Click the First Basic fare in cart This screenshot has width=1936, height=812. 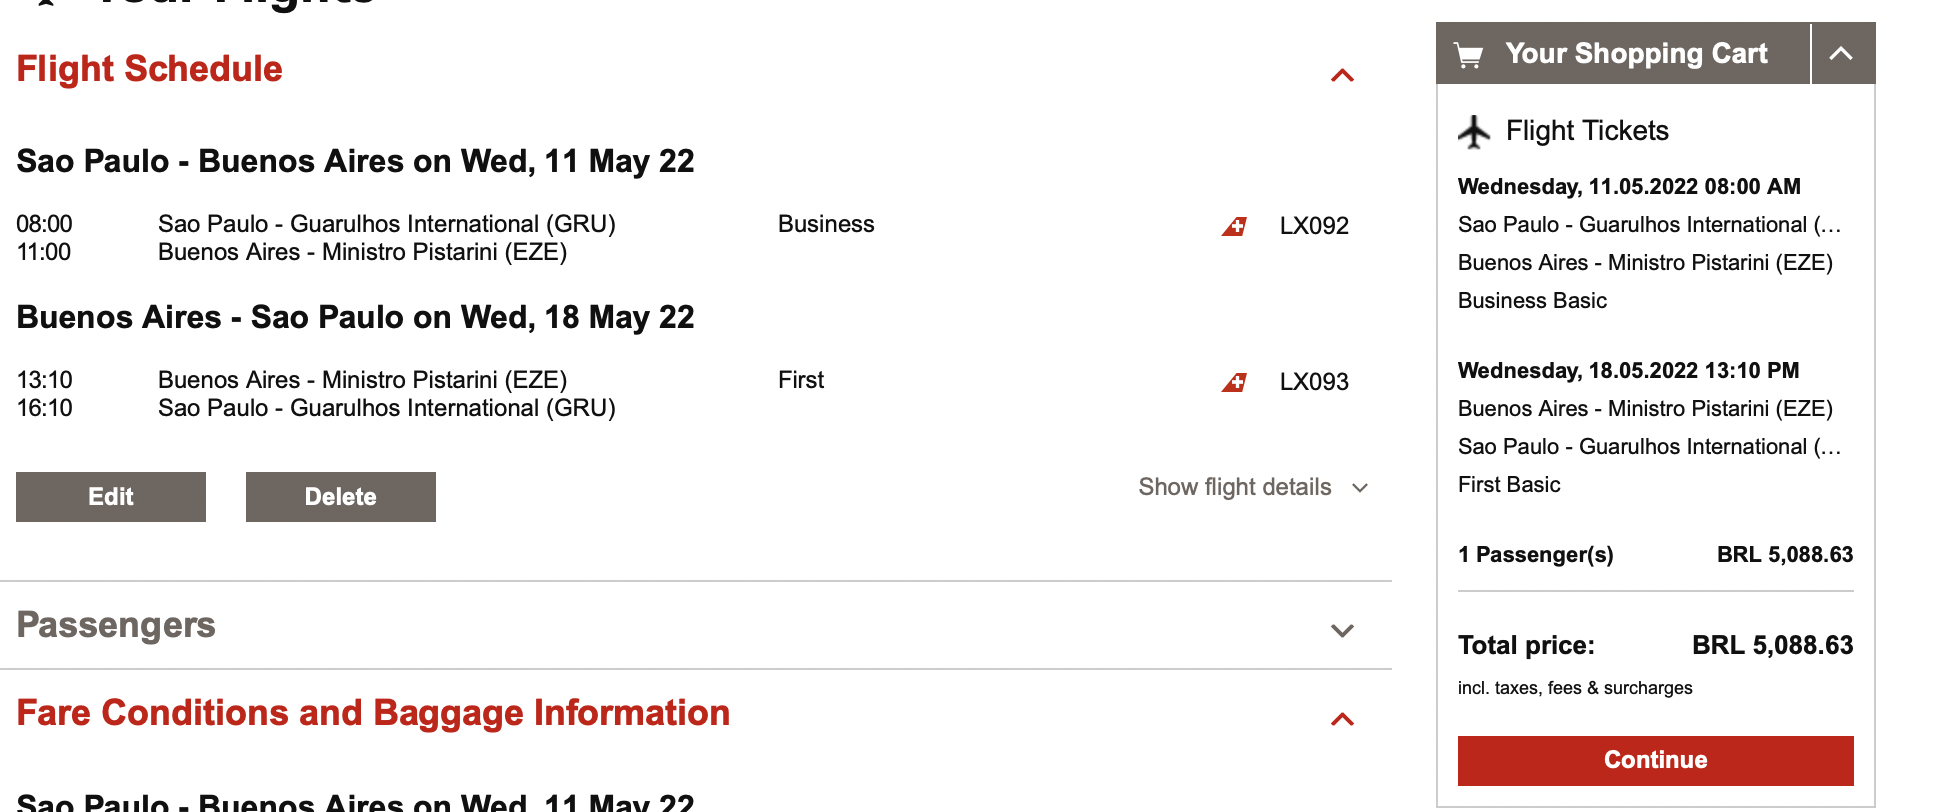[1509, 485]
